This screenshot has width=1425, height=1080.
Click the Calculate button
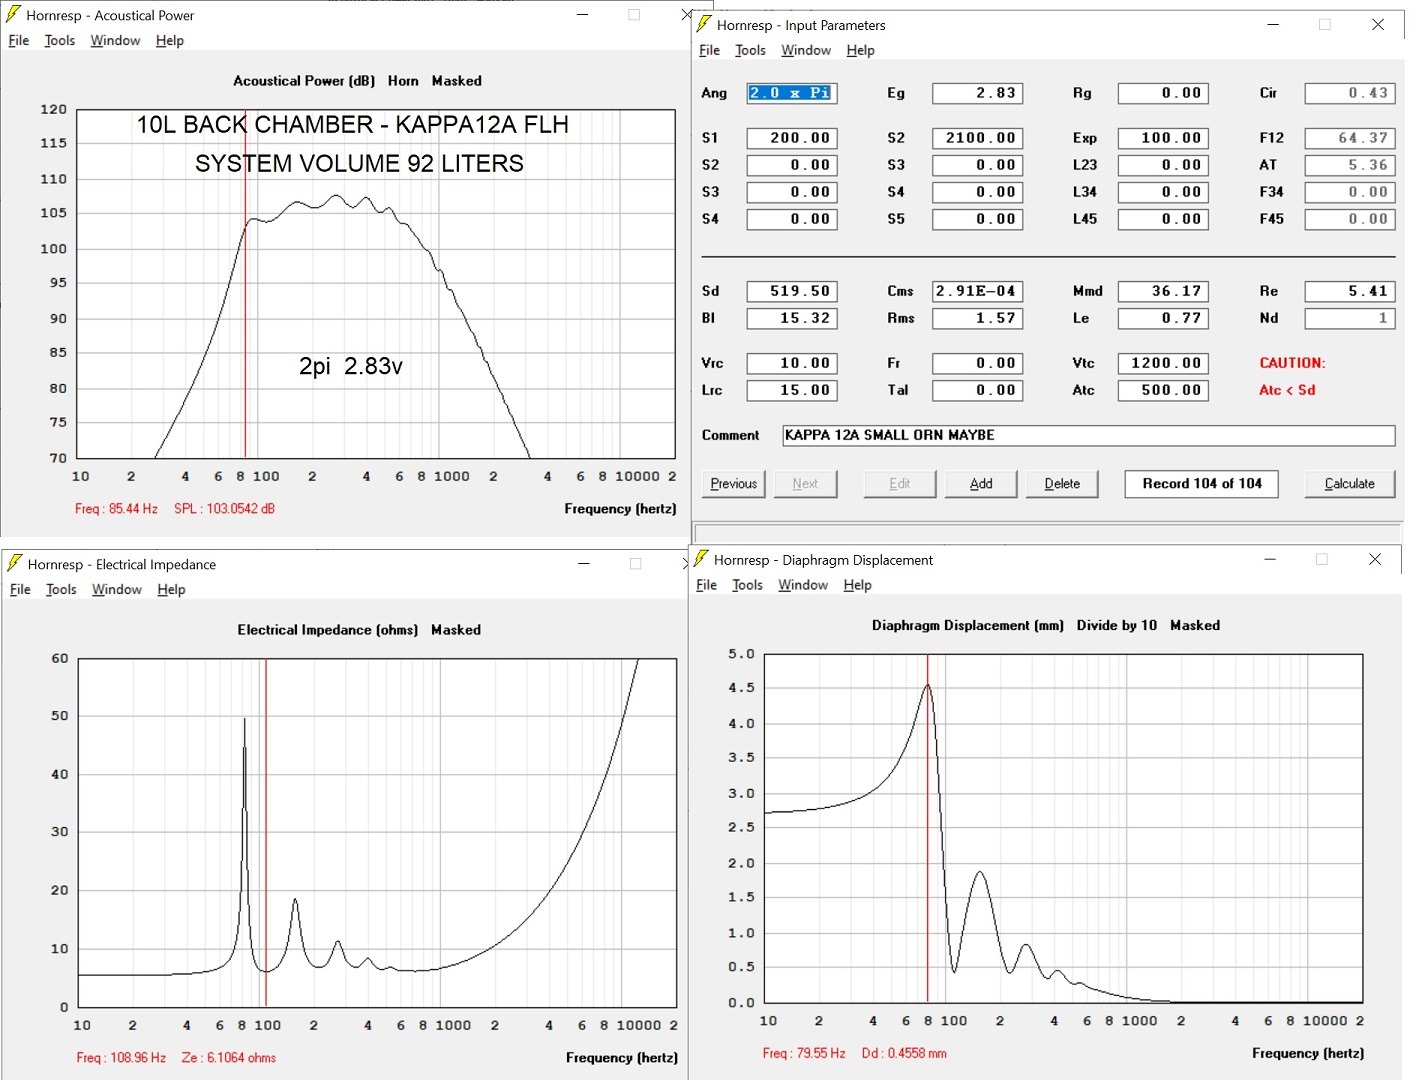coord(1350,484)
